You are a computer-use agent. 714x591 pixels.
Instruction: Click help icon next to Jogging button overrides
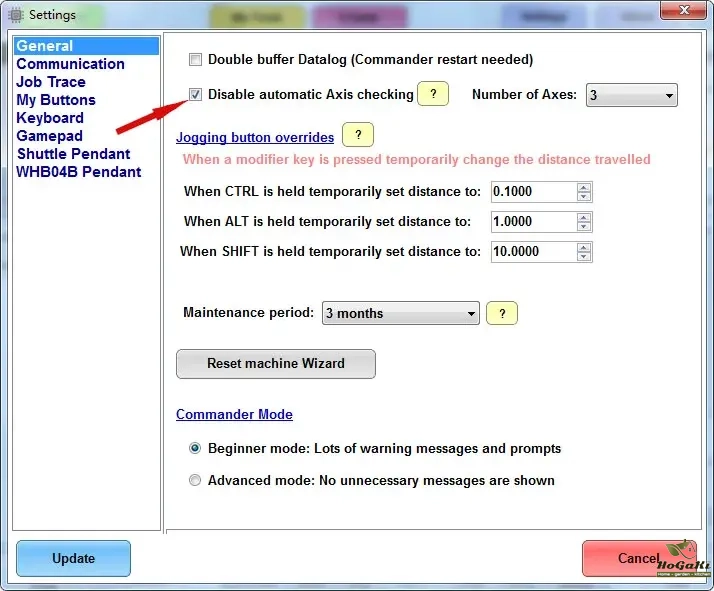click(x=357, y=136)
